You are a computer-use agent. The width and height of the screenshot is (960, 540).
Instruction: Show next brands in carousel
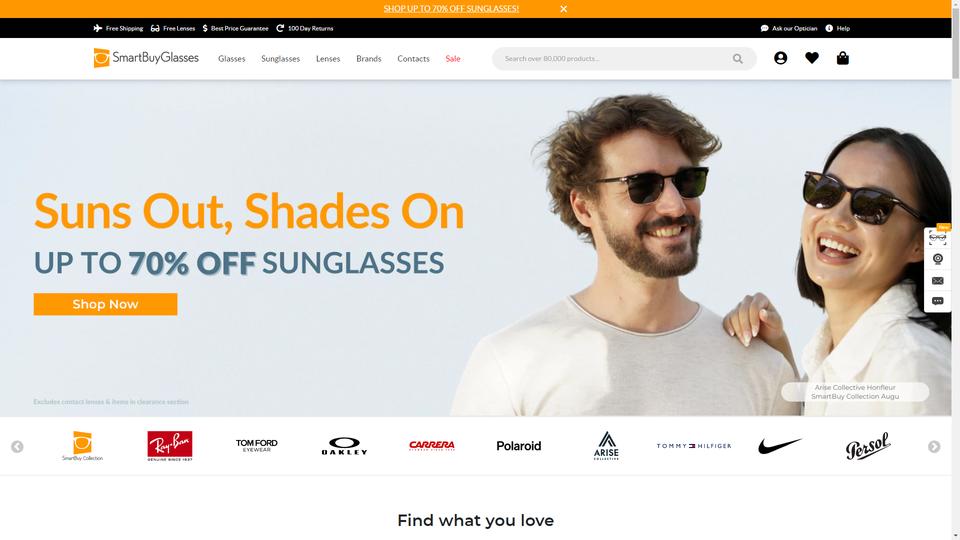934,447
